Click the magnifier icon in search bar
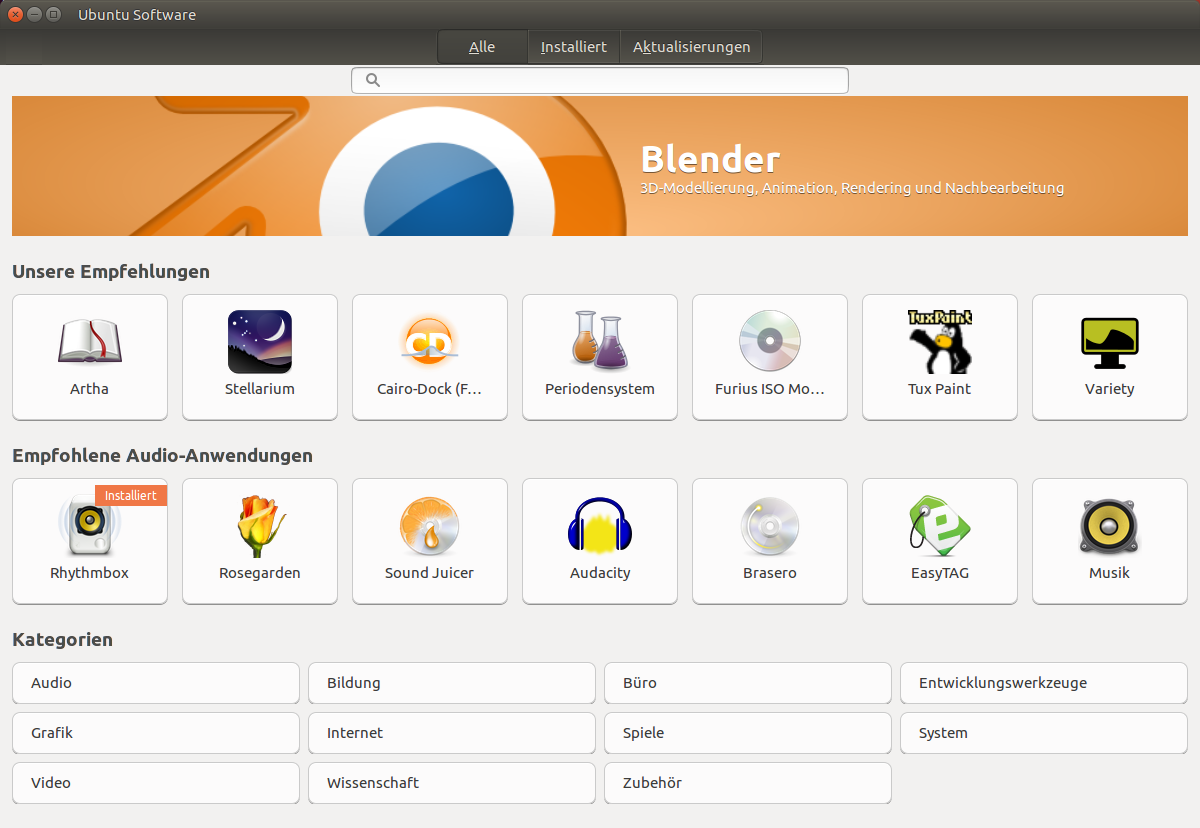This screenshot has height=828, width=1200. coord(373,80)
